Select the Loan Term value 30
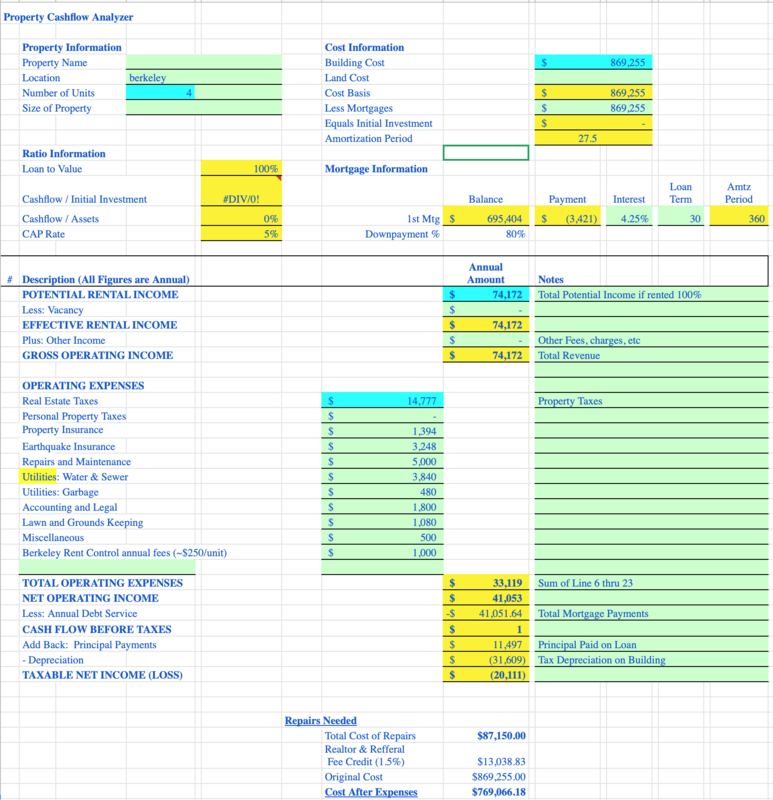Viewport: 773px width, 800px height. pos(681,218)
